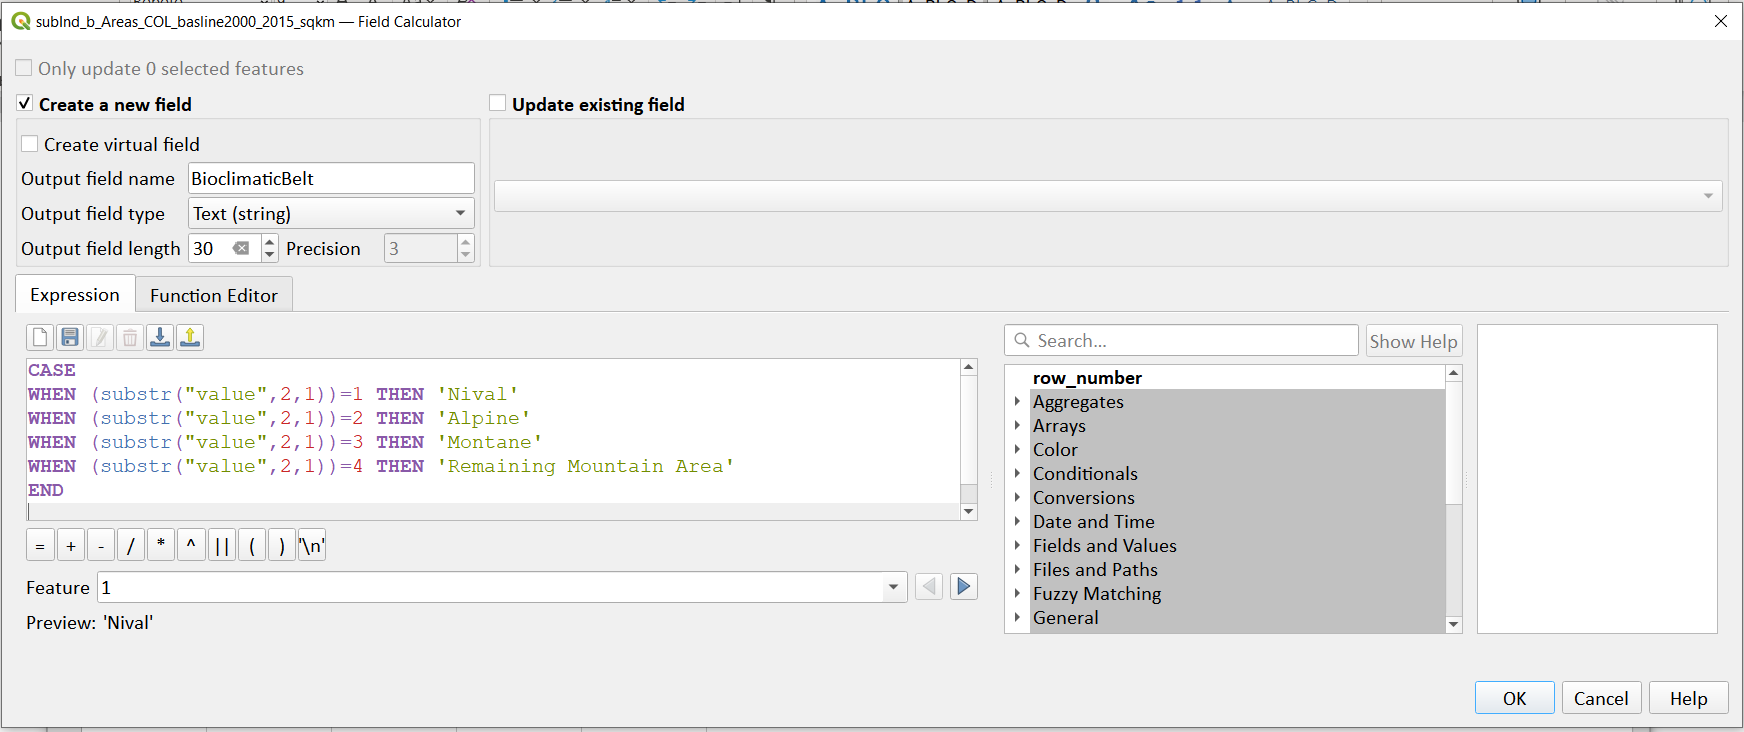Insert the newline character button
Screen dimensions: 1744x732
pyautogui.click(x=312, y=546)
